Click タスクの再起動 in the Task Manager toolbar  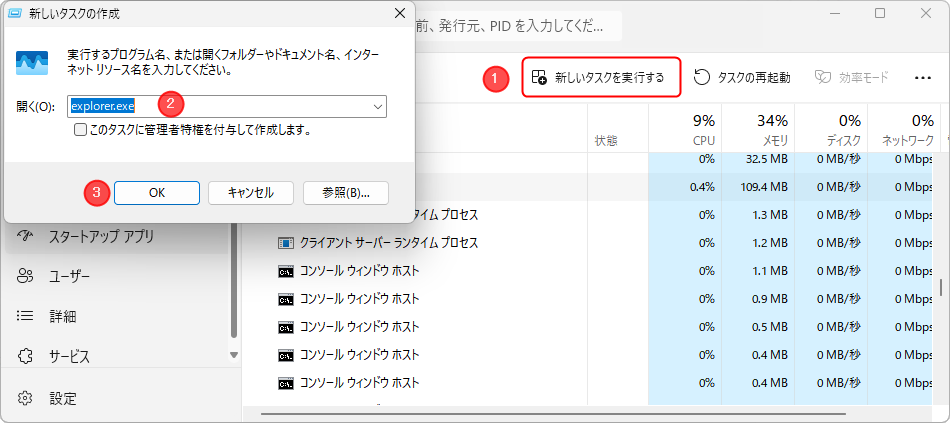742,77
